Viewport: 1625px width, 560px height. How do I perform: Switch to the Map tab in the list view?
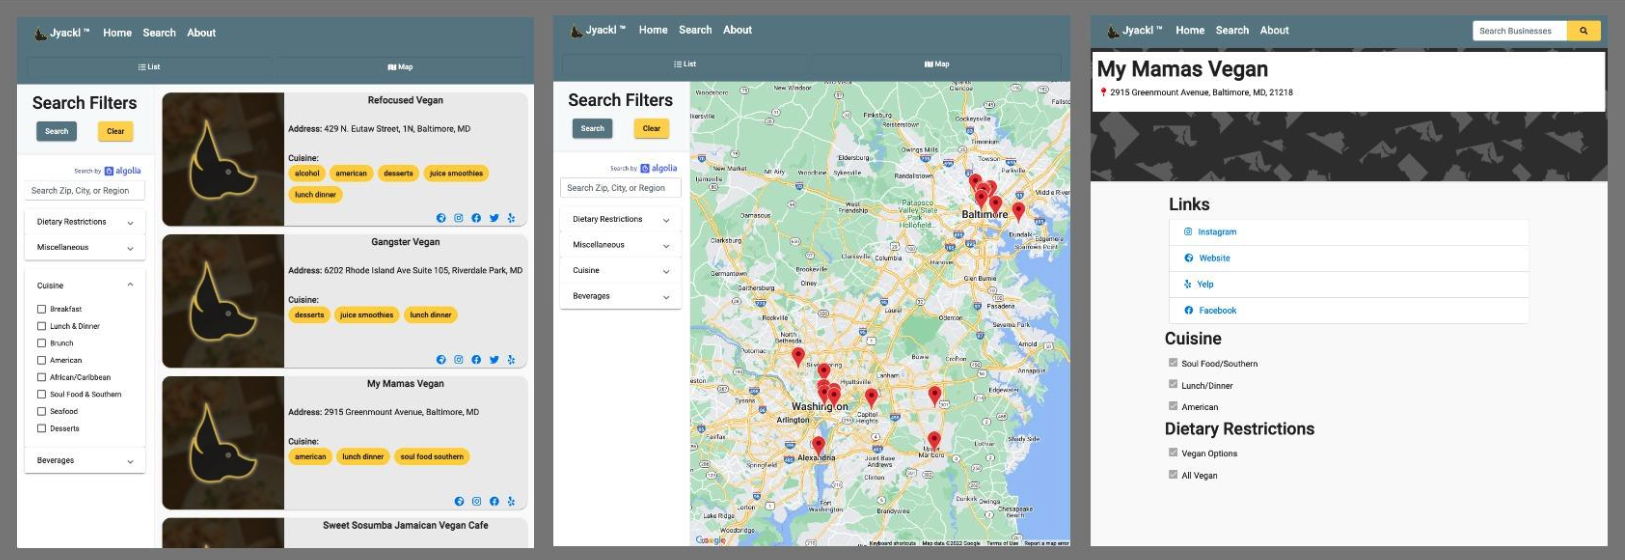pyautogui.click(x=400, y=67)
